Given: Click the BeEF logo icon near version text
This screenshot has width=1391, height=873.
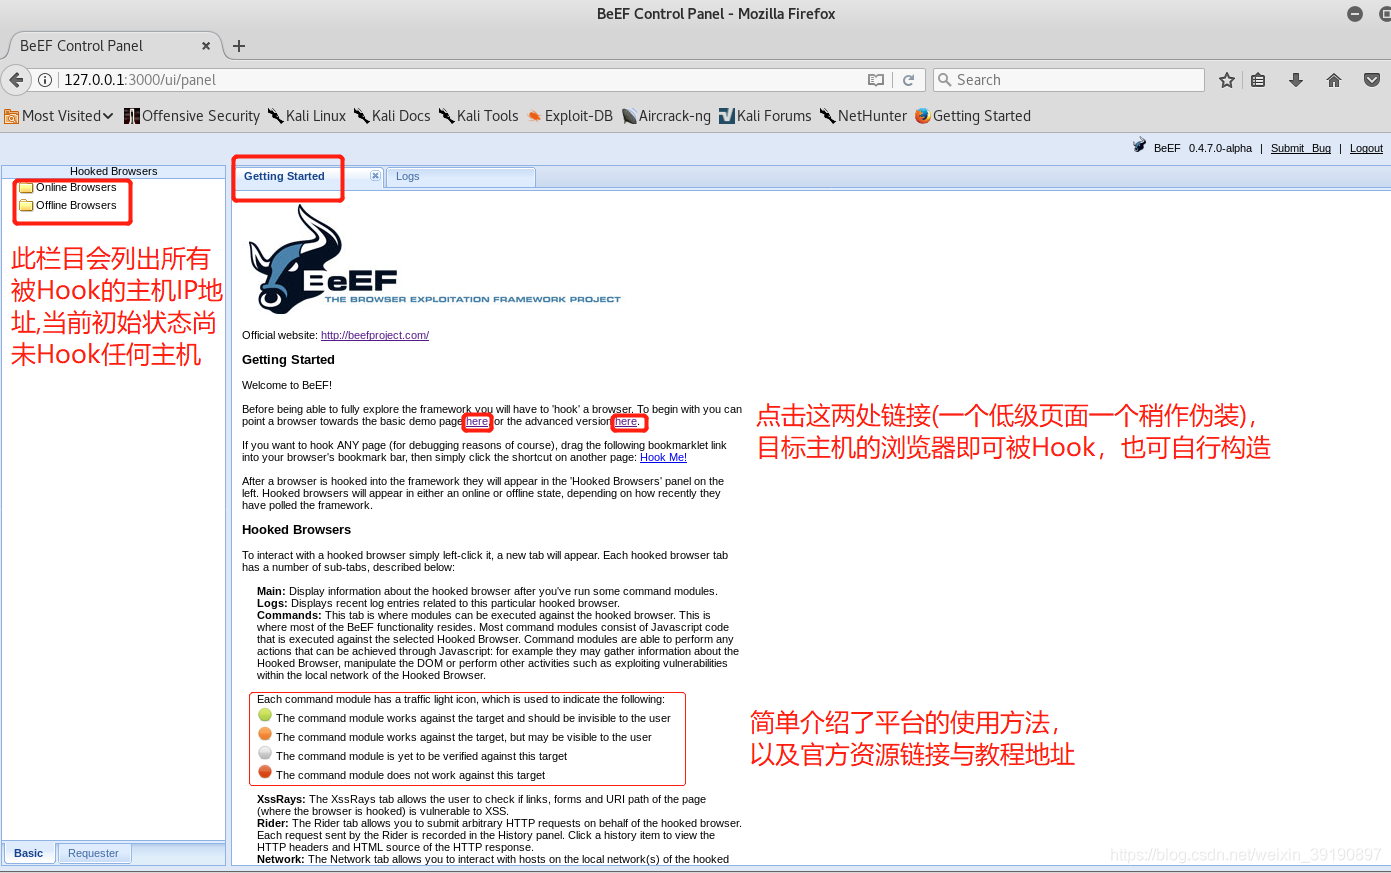Looking at the screenshot, I should (x=1139, y=146).
